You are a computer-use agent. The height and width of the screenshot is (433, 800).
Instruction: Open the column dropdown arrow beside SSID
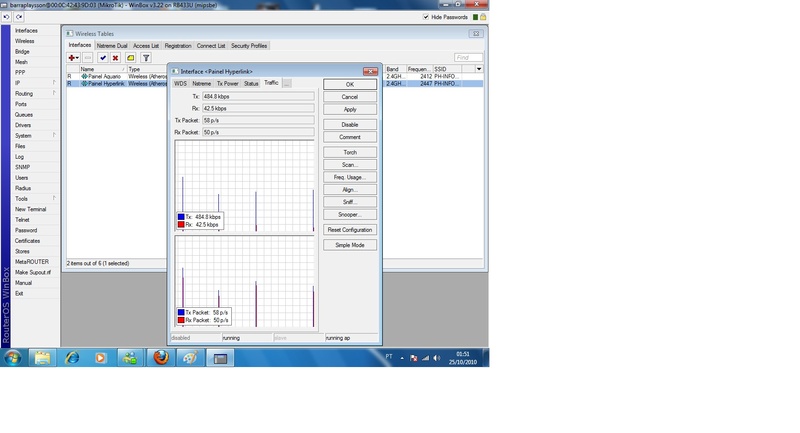479,69
